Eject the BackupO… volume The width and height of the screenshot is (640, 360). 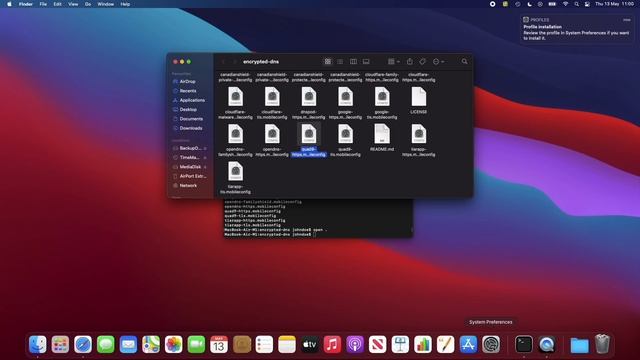pos(205,148)
